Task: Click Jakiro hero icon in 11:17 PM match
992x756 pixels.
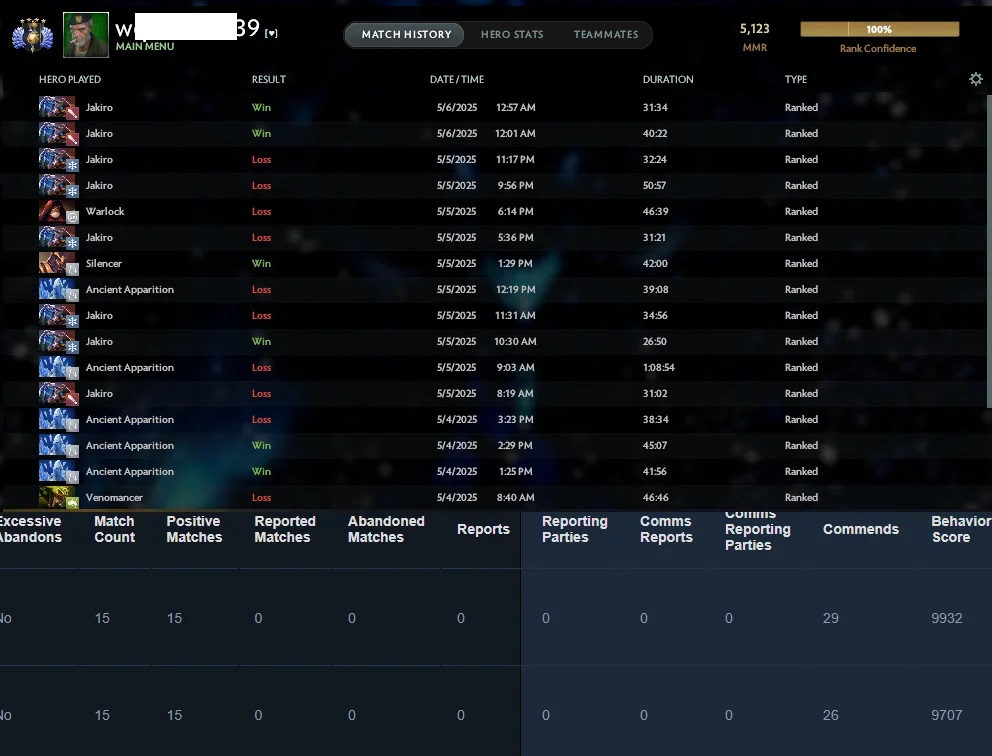Action: (x=58, y=159)
